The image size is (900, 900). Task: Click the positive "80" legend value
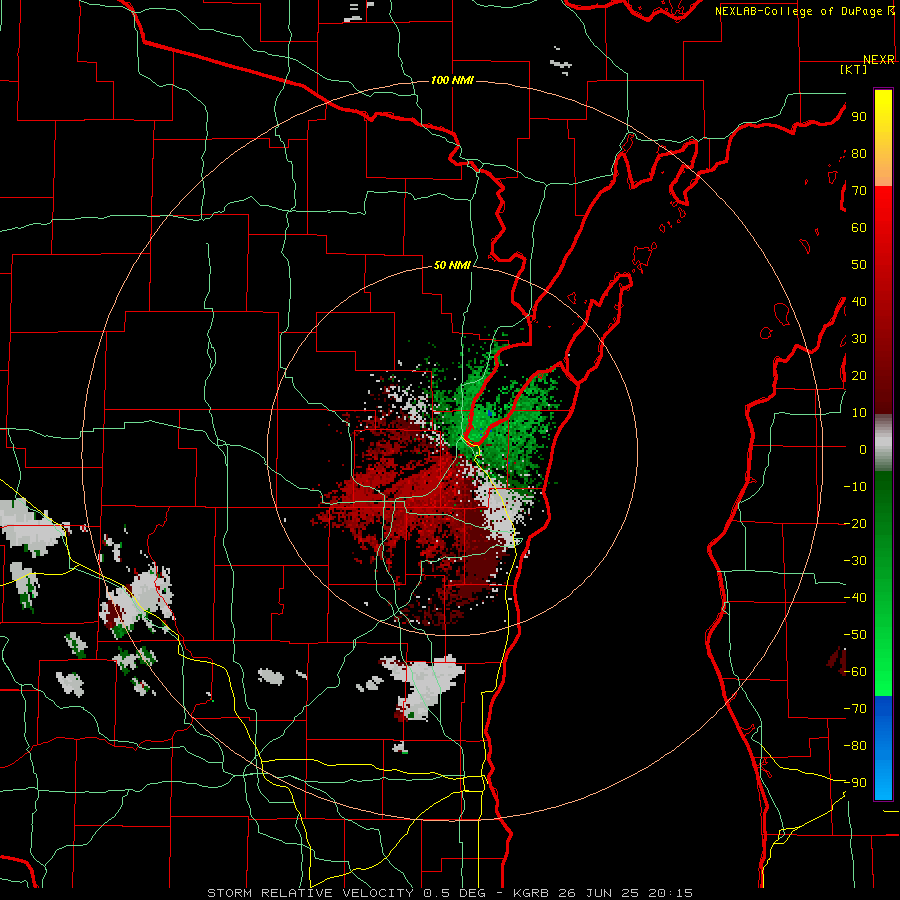point(859,153)
